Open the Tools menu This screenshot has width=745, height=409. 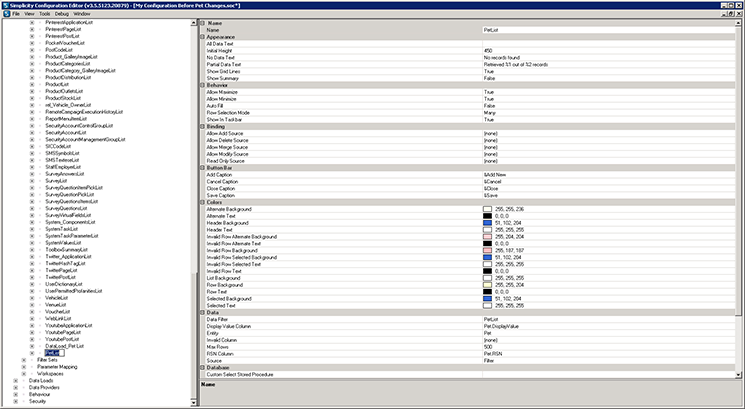44,14
